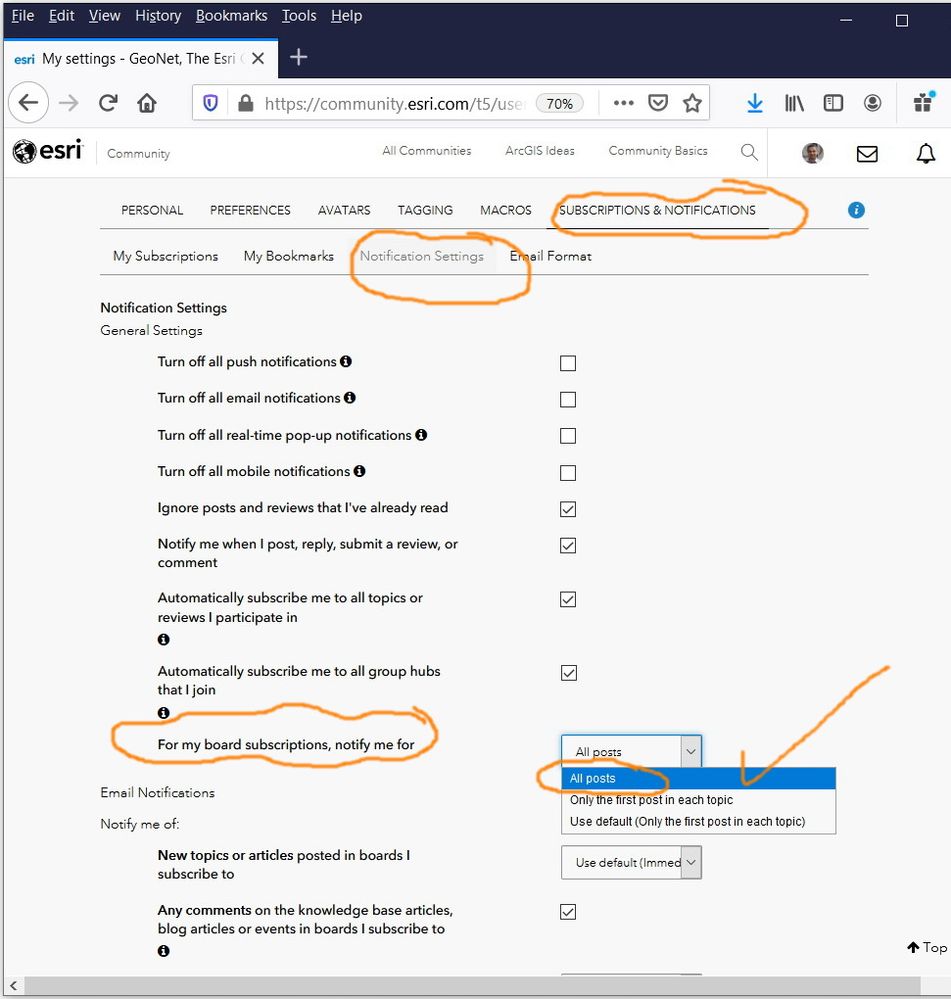The width and height of the screenshot is (951, 999).
Task: Open the View menu
Action: pyautogui.click(x=104, y=15)
